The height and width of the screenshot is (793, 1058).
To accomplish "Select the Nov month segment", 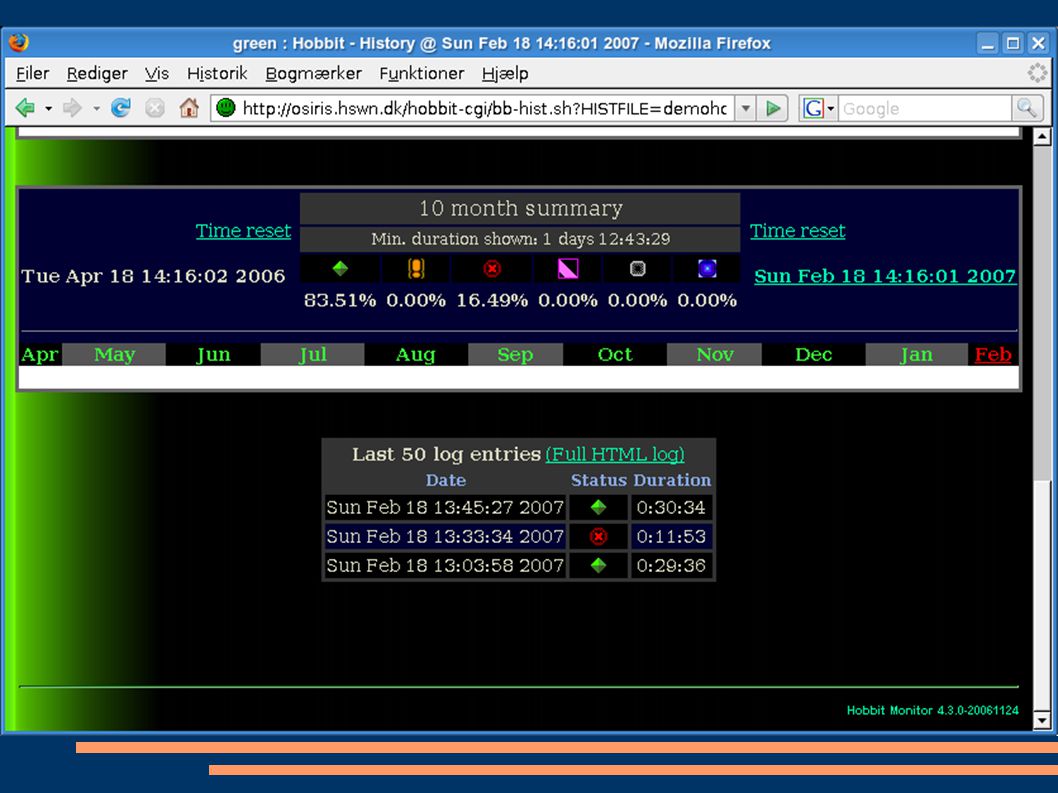I will 715,354.
